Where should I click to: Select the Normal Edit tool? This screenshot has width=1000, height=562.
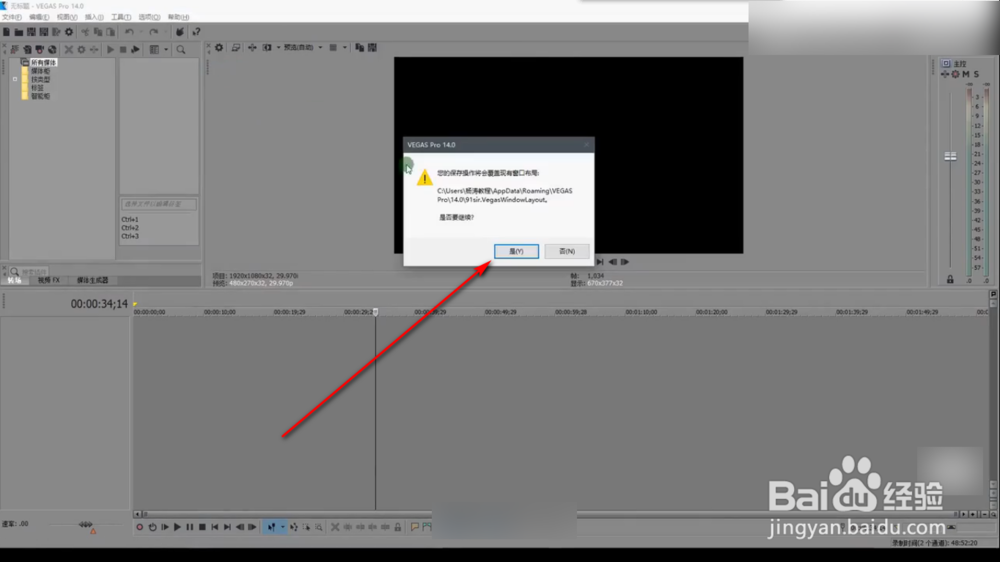click(272, 527)
